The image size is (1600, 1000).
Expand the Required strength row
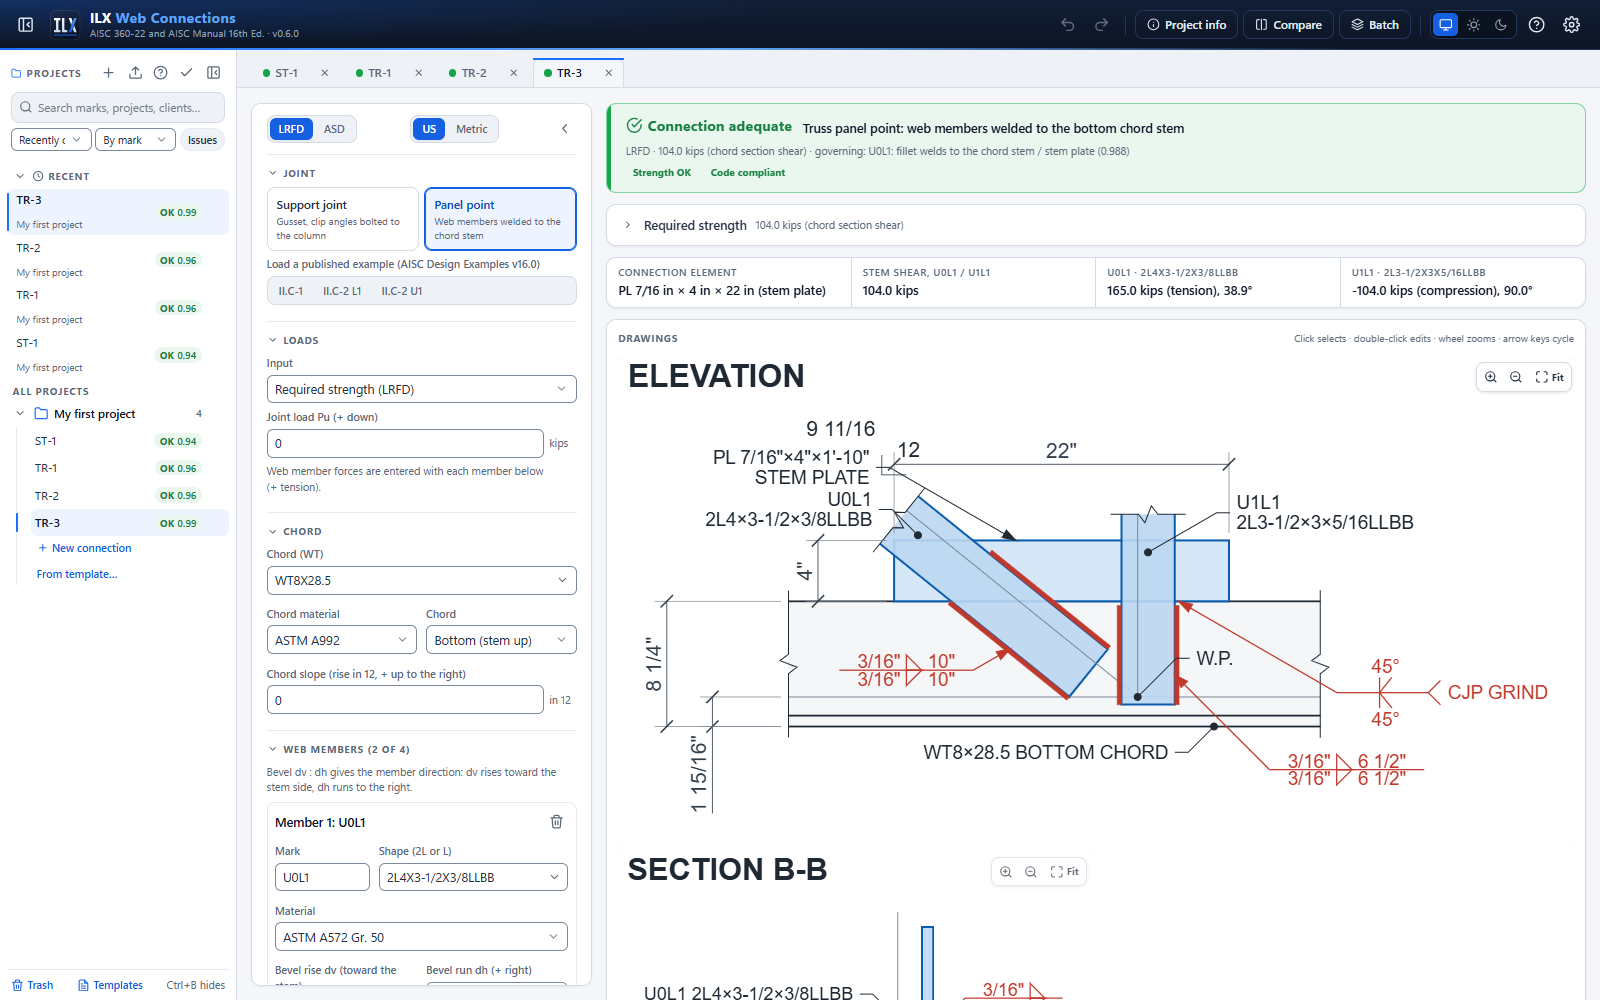1095,225
